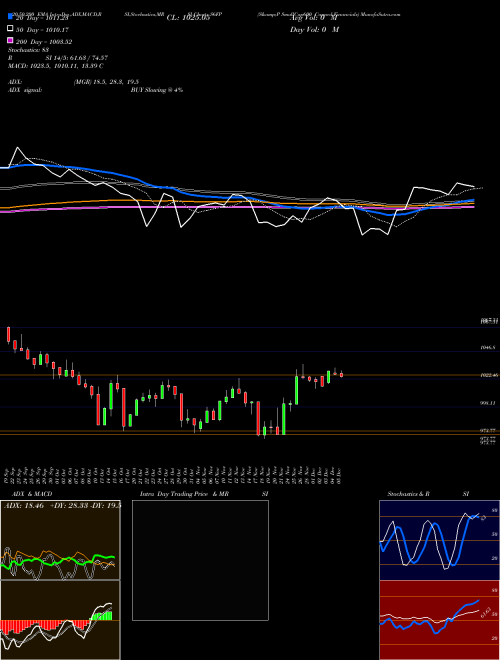
Task: Select the '50 Day = 1010.17' text
Action: [x=43, y=30]
